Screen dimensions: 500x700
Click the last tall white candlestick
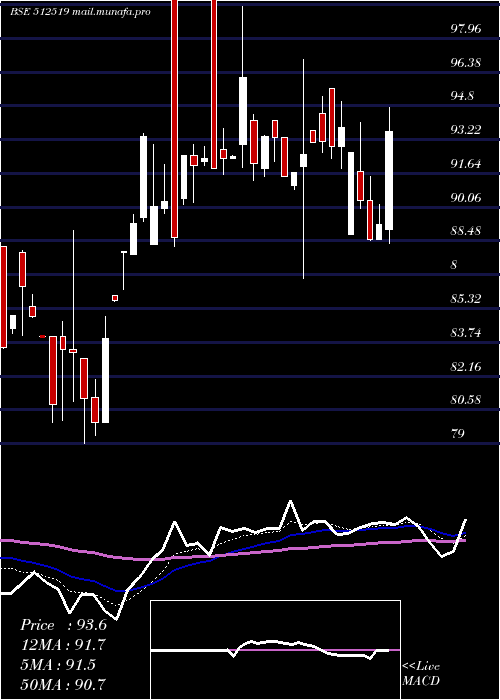pyautogui.click(x=389, y=180)
